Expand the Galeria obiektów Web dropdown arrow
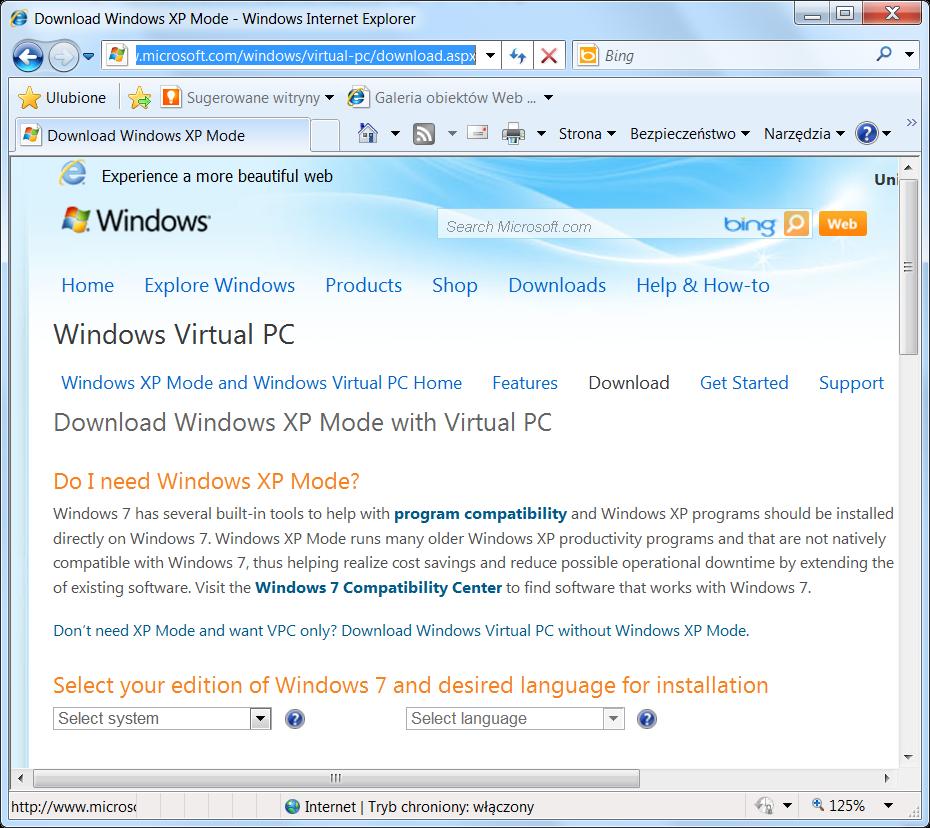 [x=549, y=98]
